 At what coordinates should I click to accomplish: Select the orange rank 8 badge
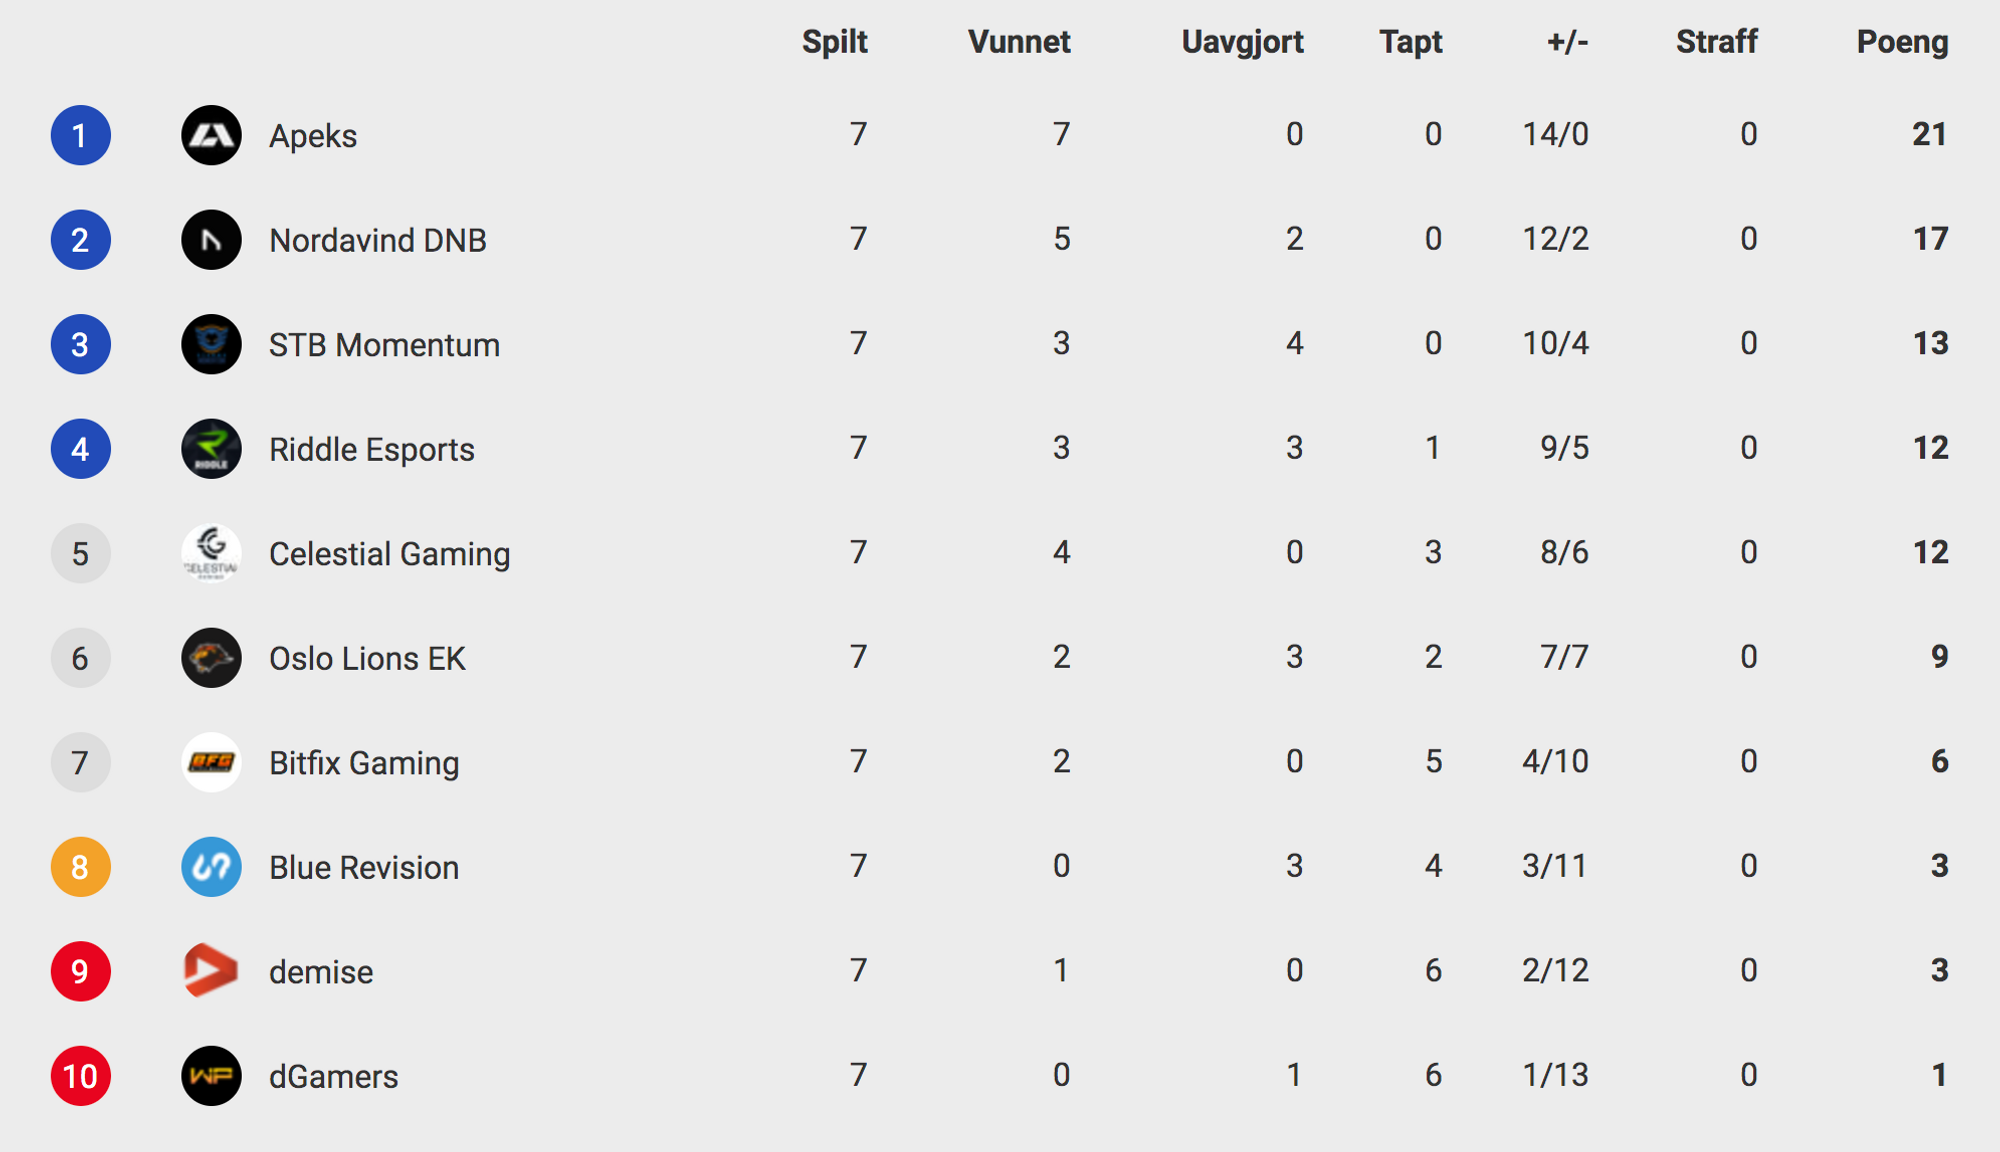[80, 867]
